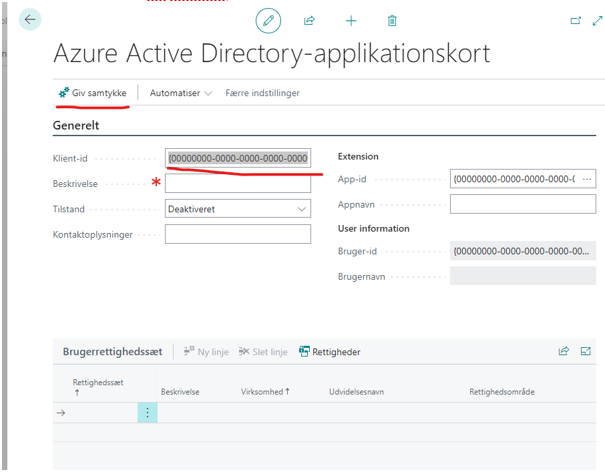Screen dimensions: 605x475
Task: Open the share icon at top
Action: pos(309,20)
